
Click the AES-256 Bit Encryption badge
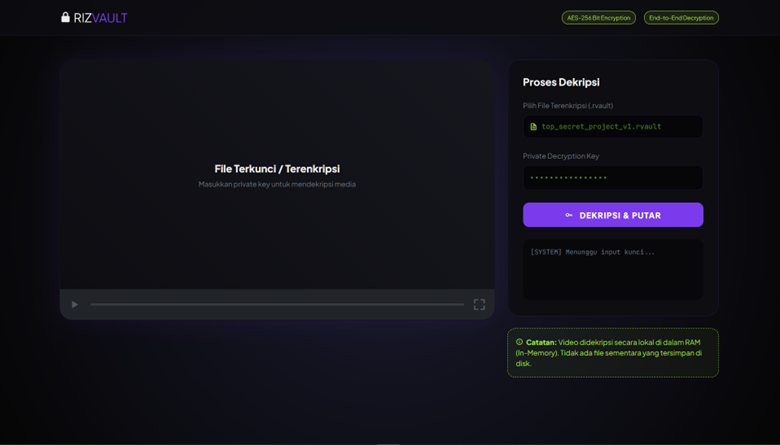(x=598, y=18)
